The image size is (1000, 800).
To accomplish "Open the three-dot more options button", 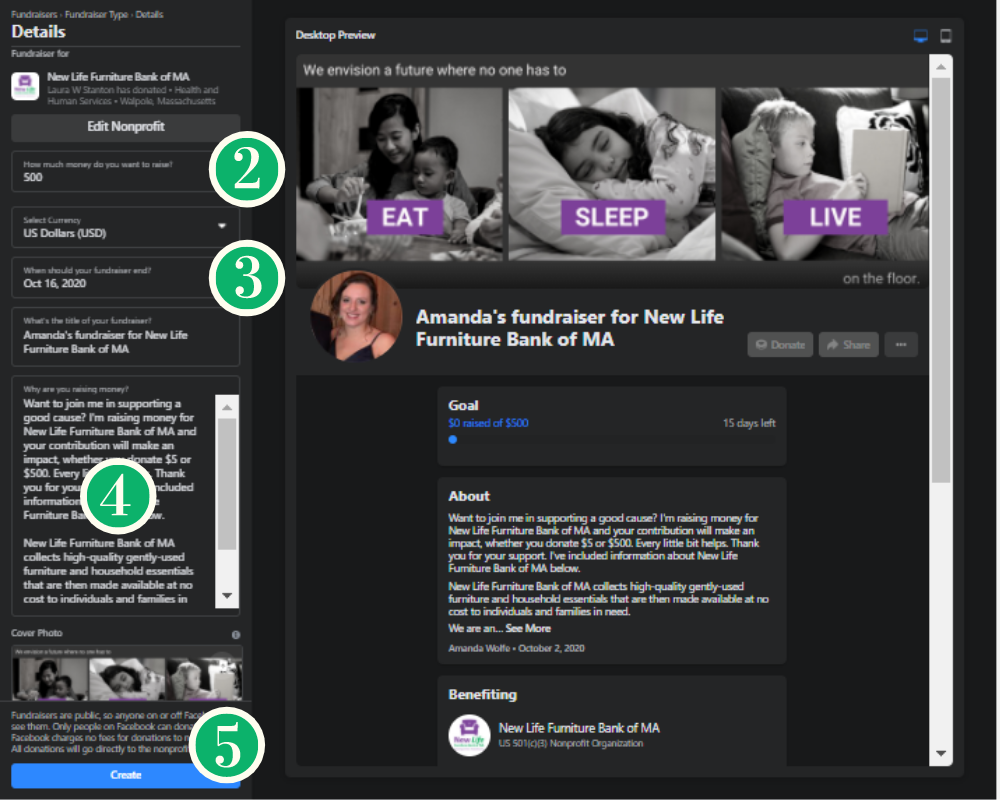I will pyautogui.click(x=901, y=344).
